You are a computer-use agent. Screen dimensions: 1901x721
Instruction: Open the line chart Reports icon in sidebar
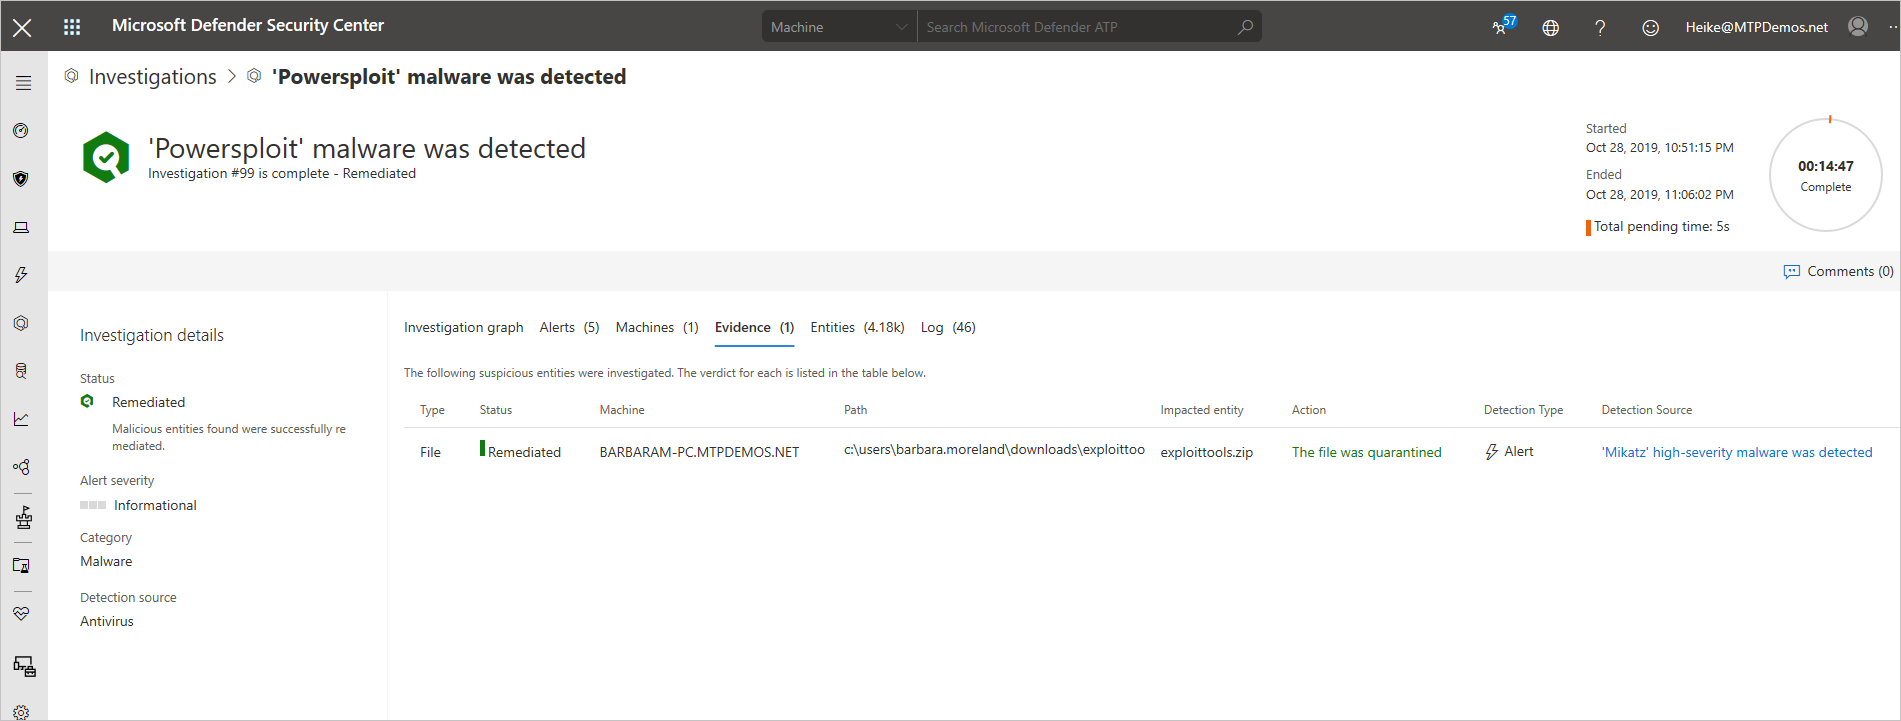point(21,419)
